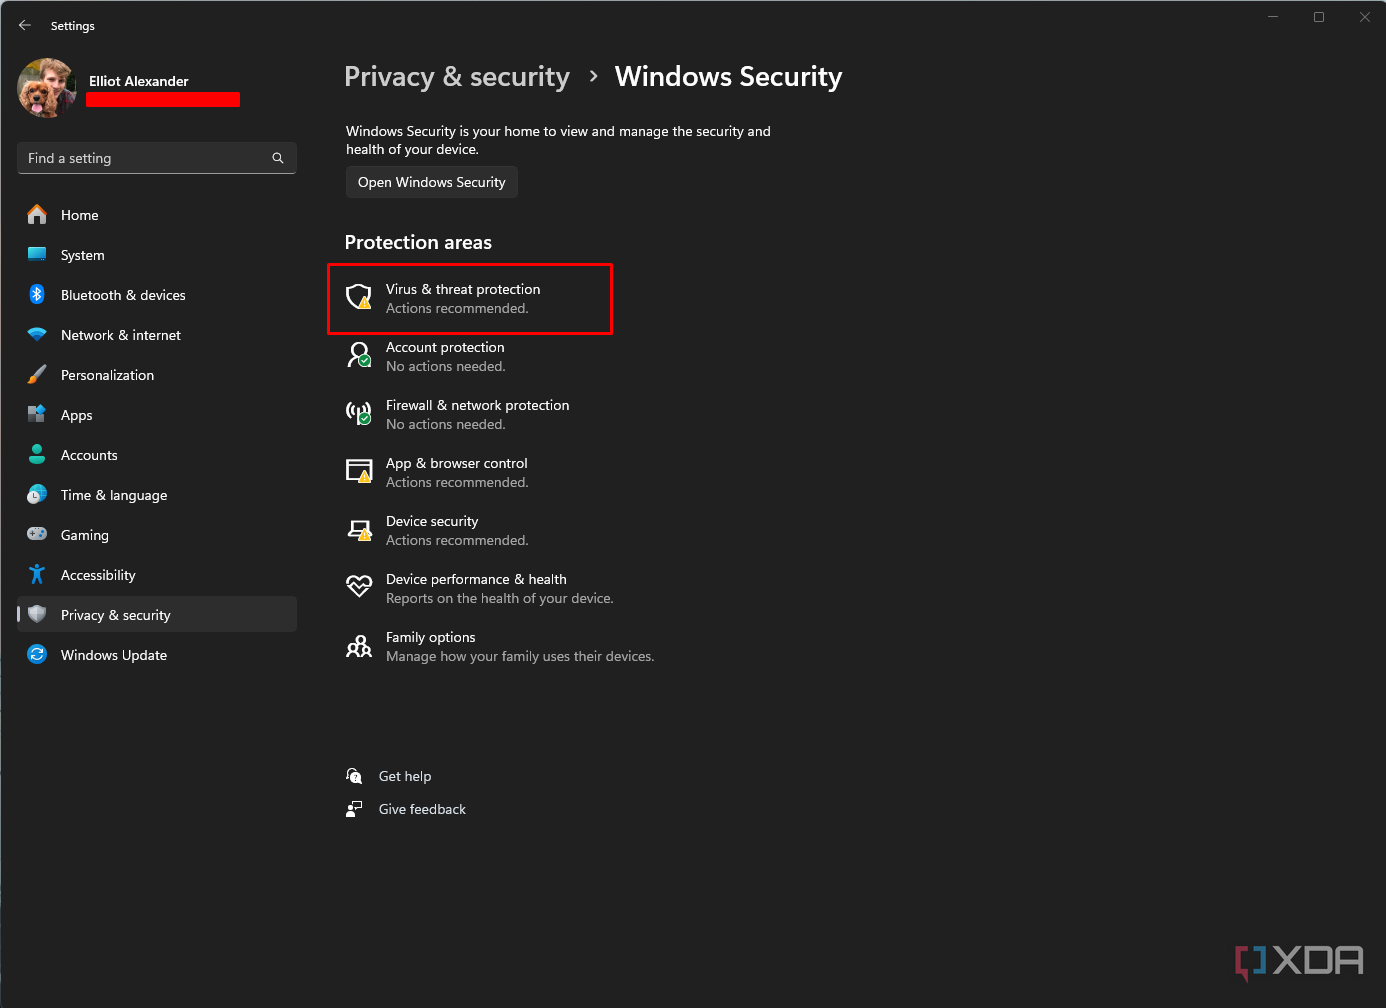1386x1008 pixels.
Task: Open Bluetooth & devices settings
Action: [157, 295]
